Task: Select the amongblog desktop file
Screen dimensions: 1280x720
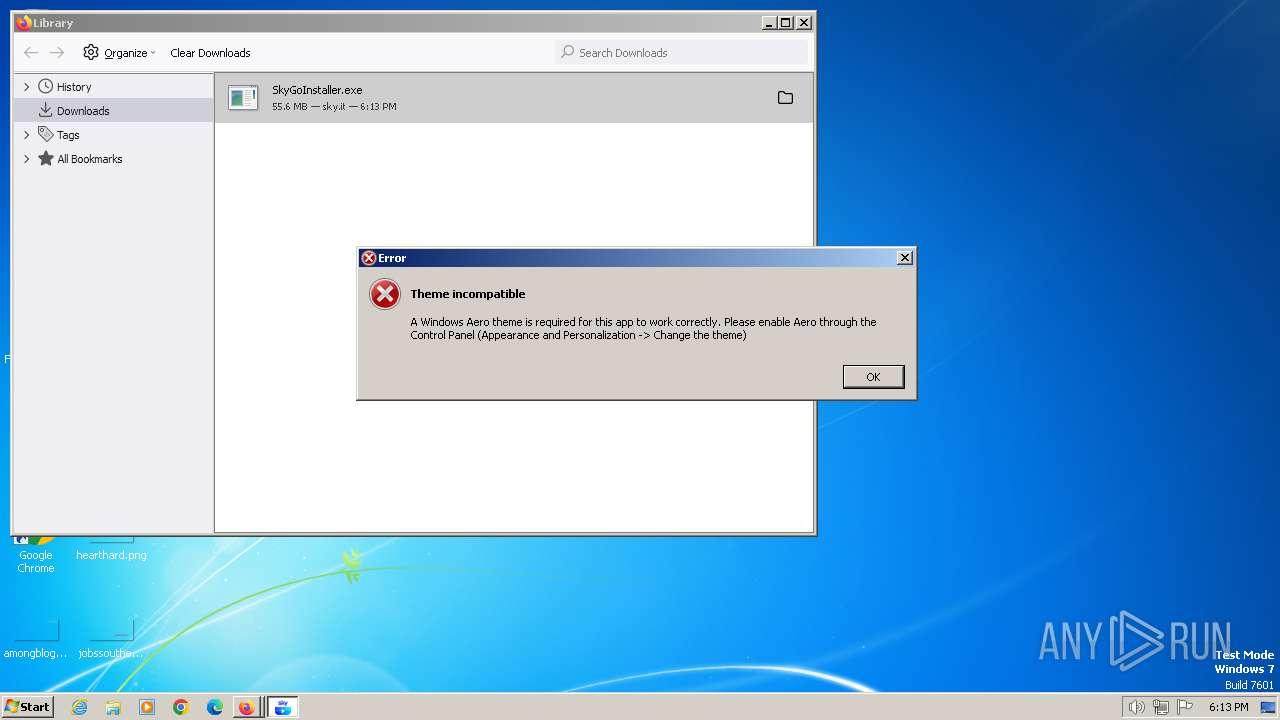Action: [x=36, y=640]
